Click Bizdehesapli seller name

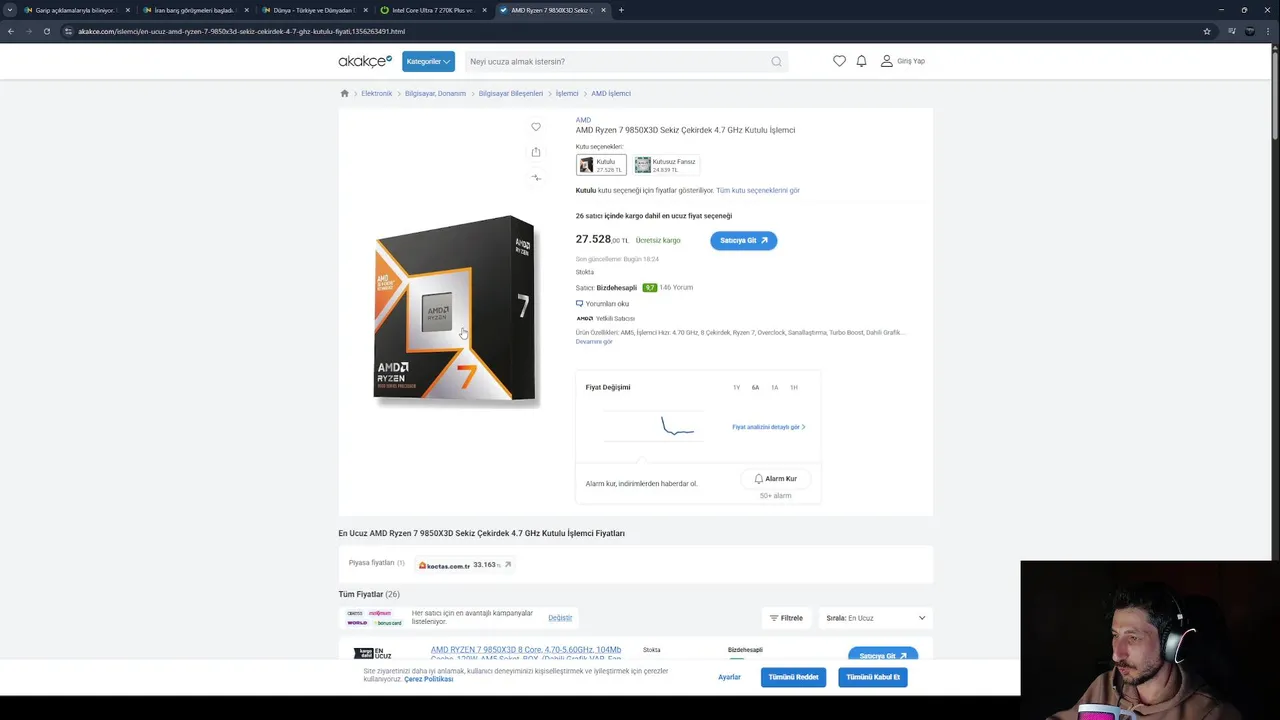tap(617, 288)
